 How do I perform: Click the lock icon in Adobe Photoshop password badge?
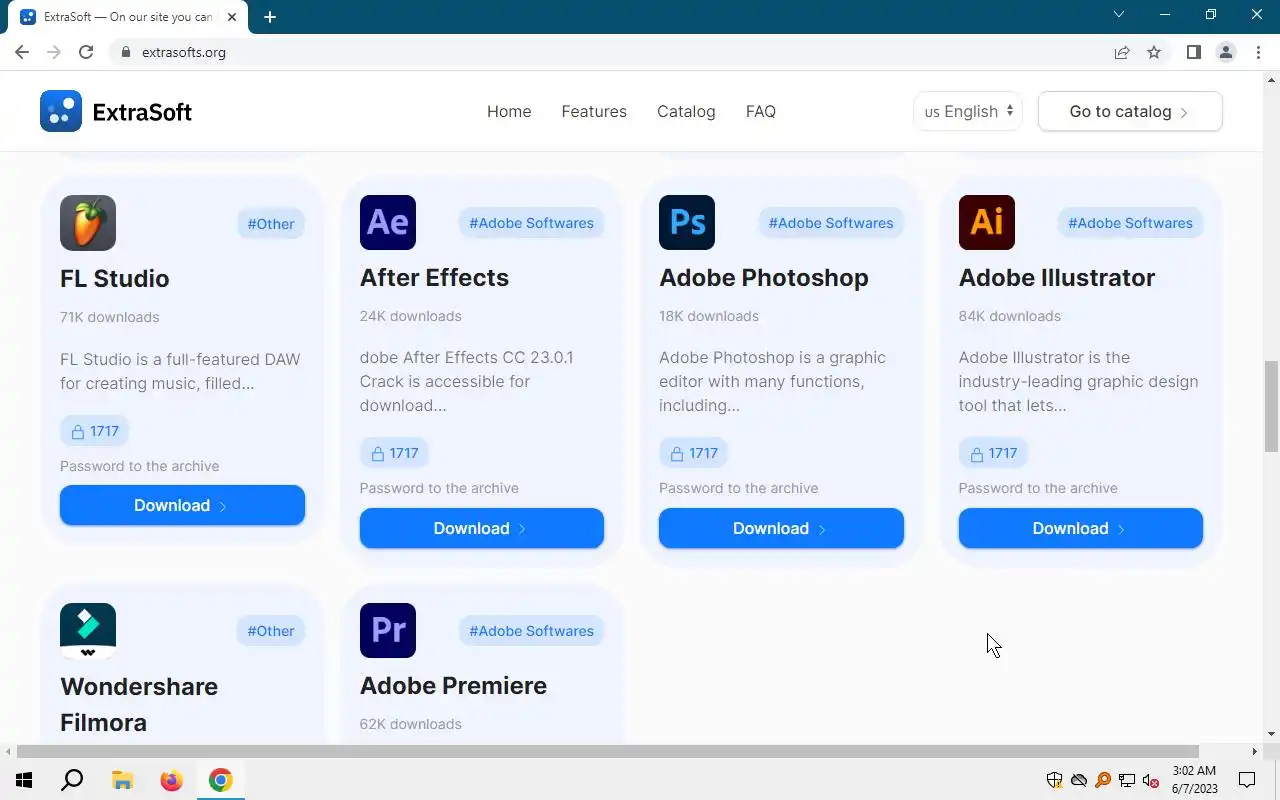pos(677,454)
